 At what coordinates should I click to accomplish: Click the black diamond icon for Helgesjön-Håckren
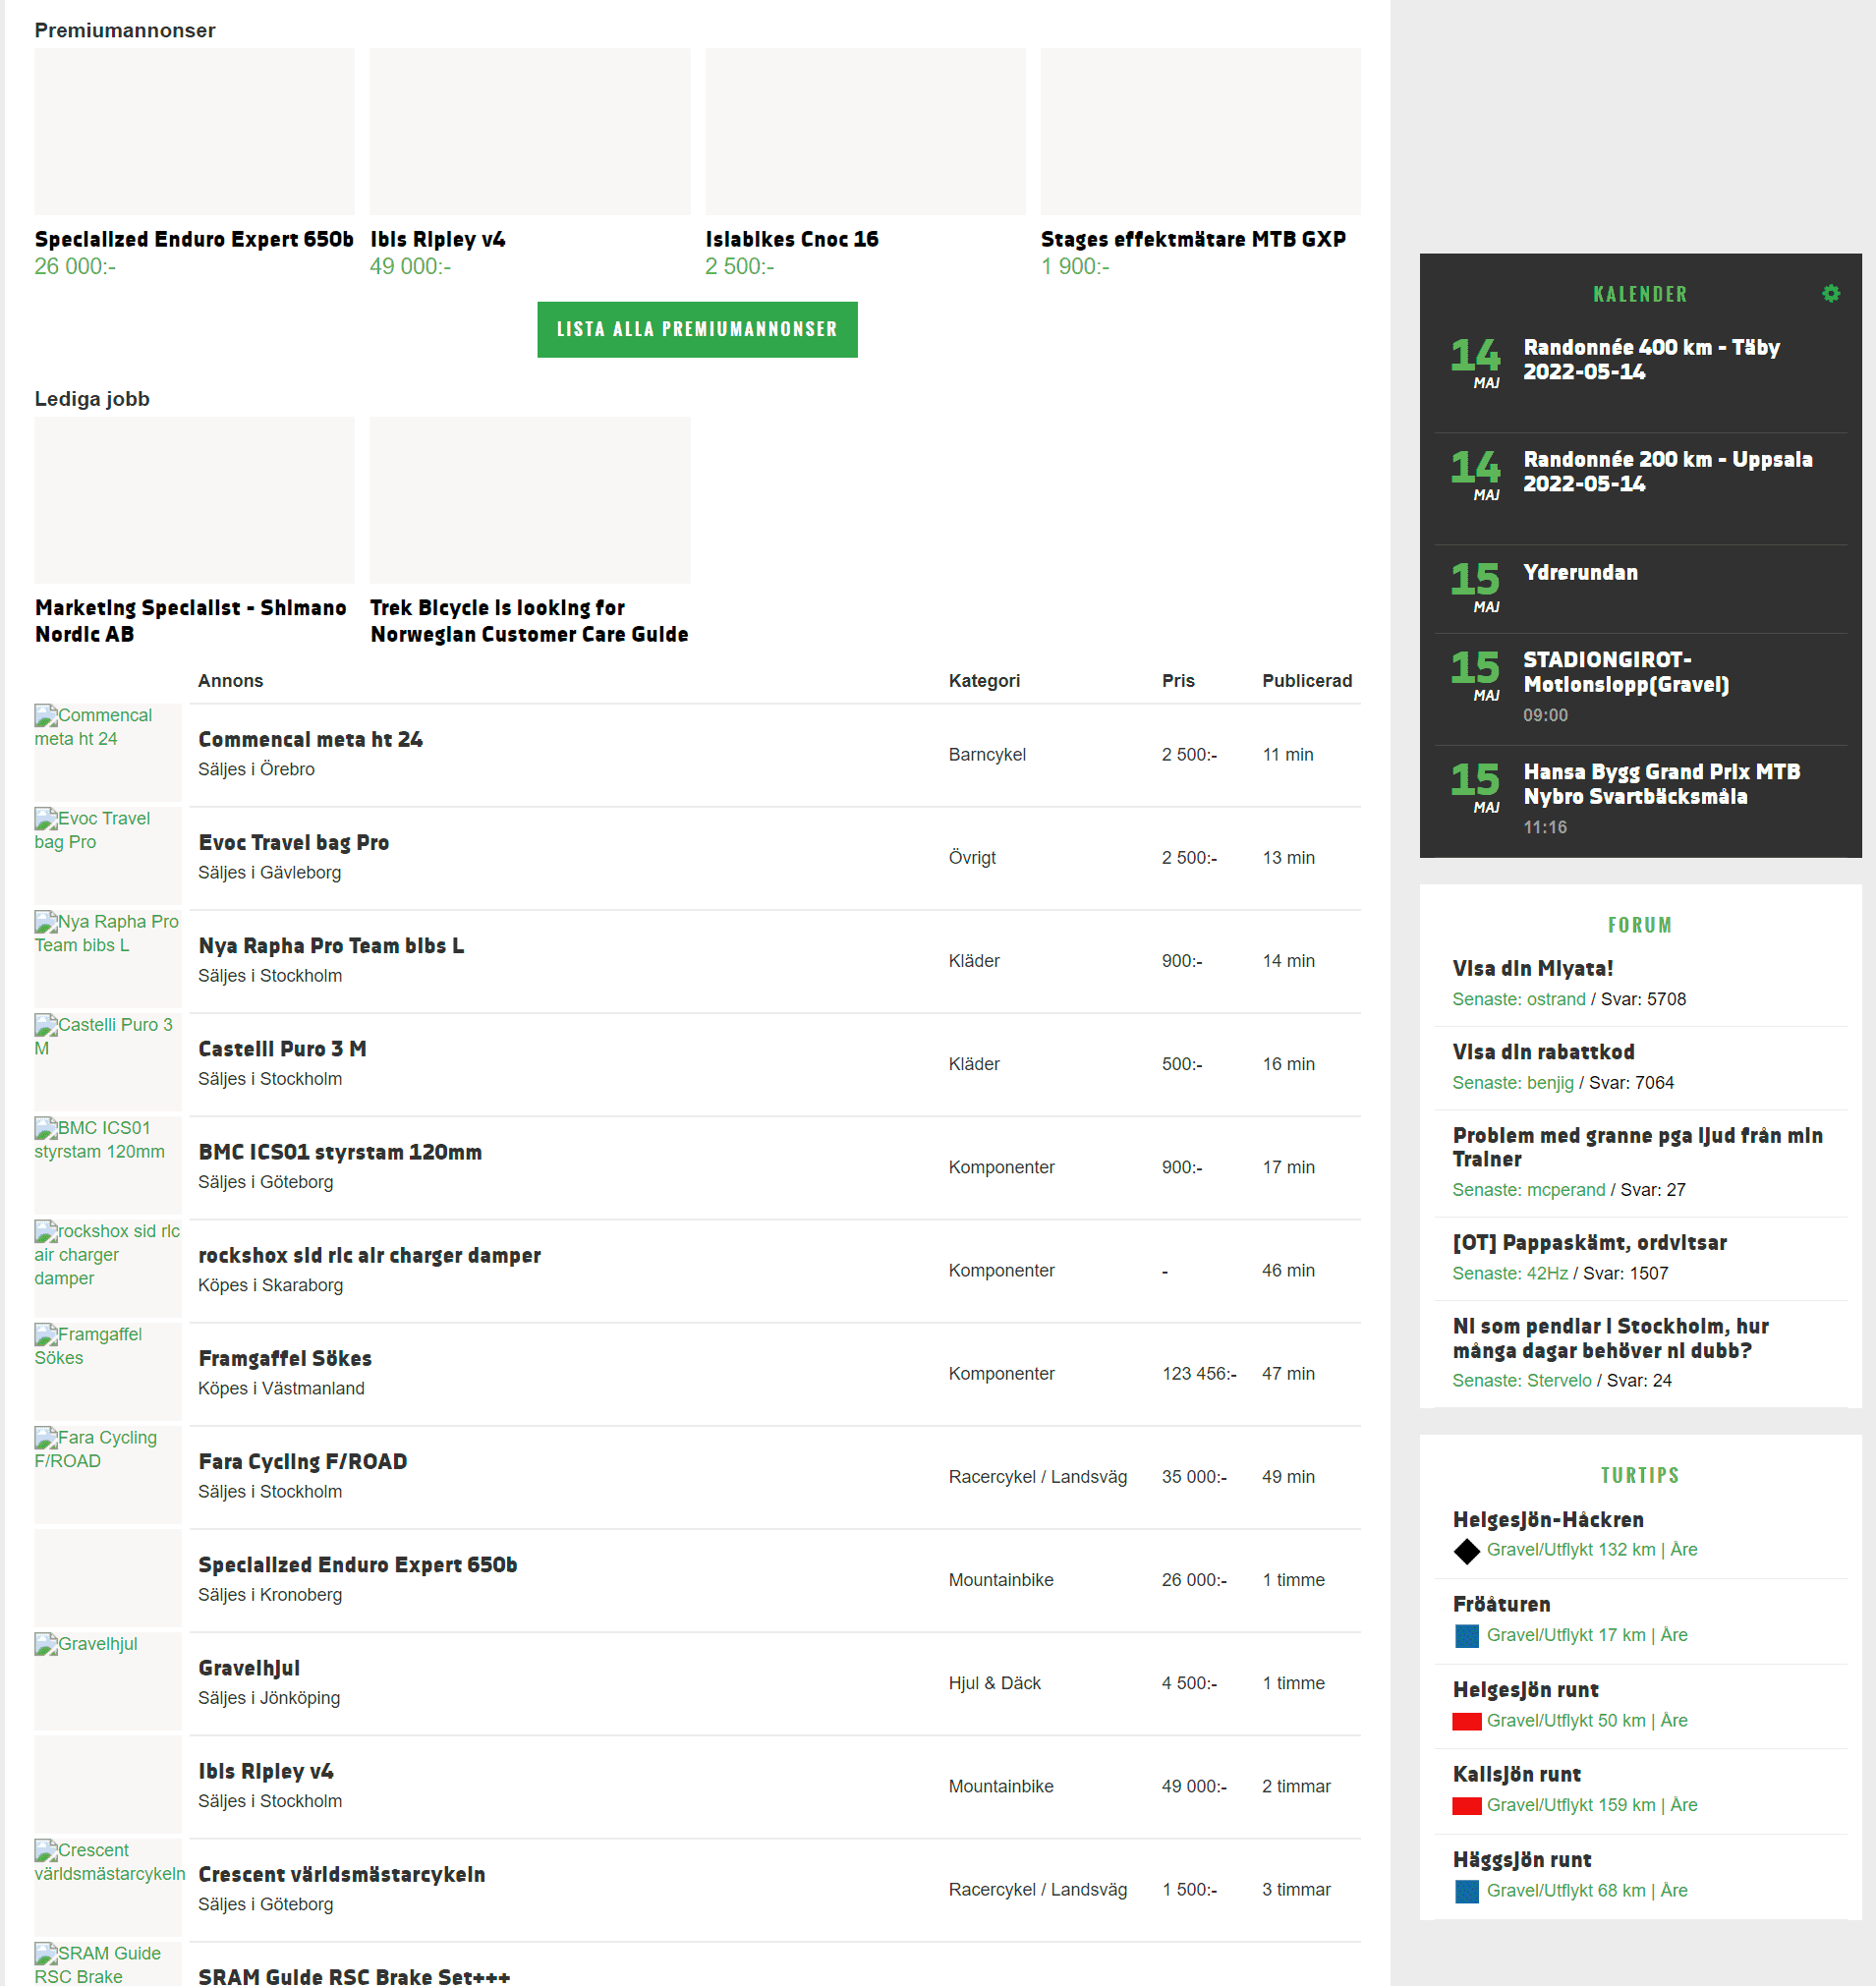point(1466,1551)
